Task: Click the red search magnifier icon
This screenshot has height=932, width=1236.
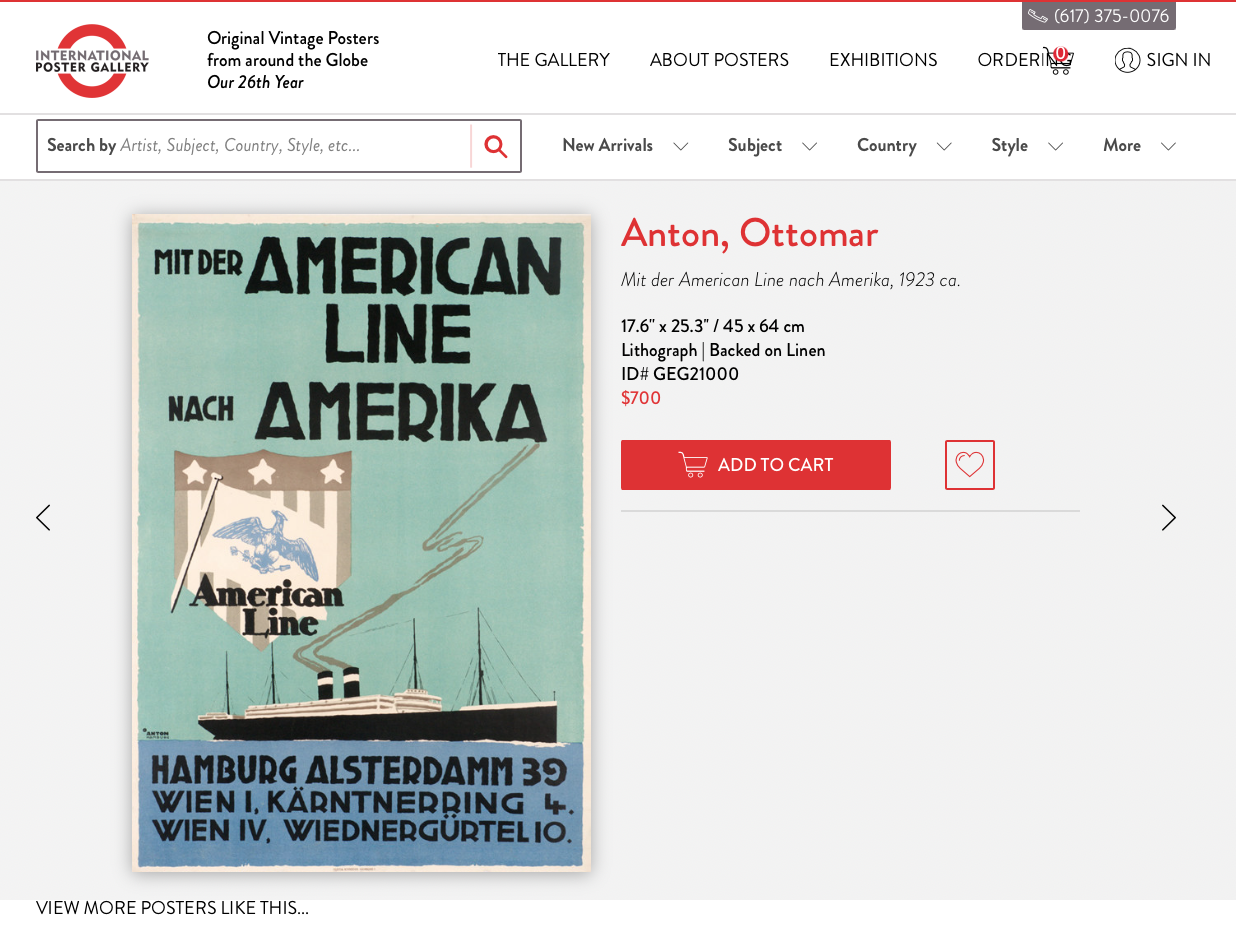Action: coord(496,146)
